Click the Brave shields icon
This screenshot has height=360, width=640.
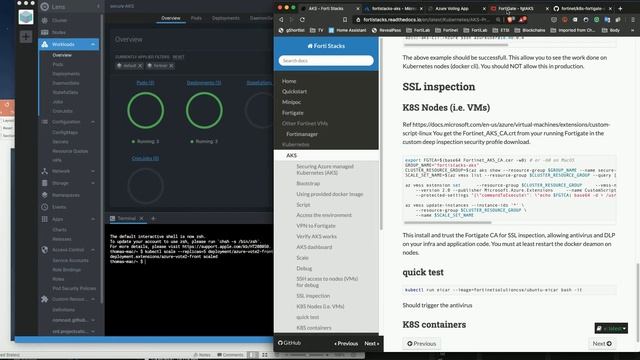click(511, 19)
